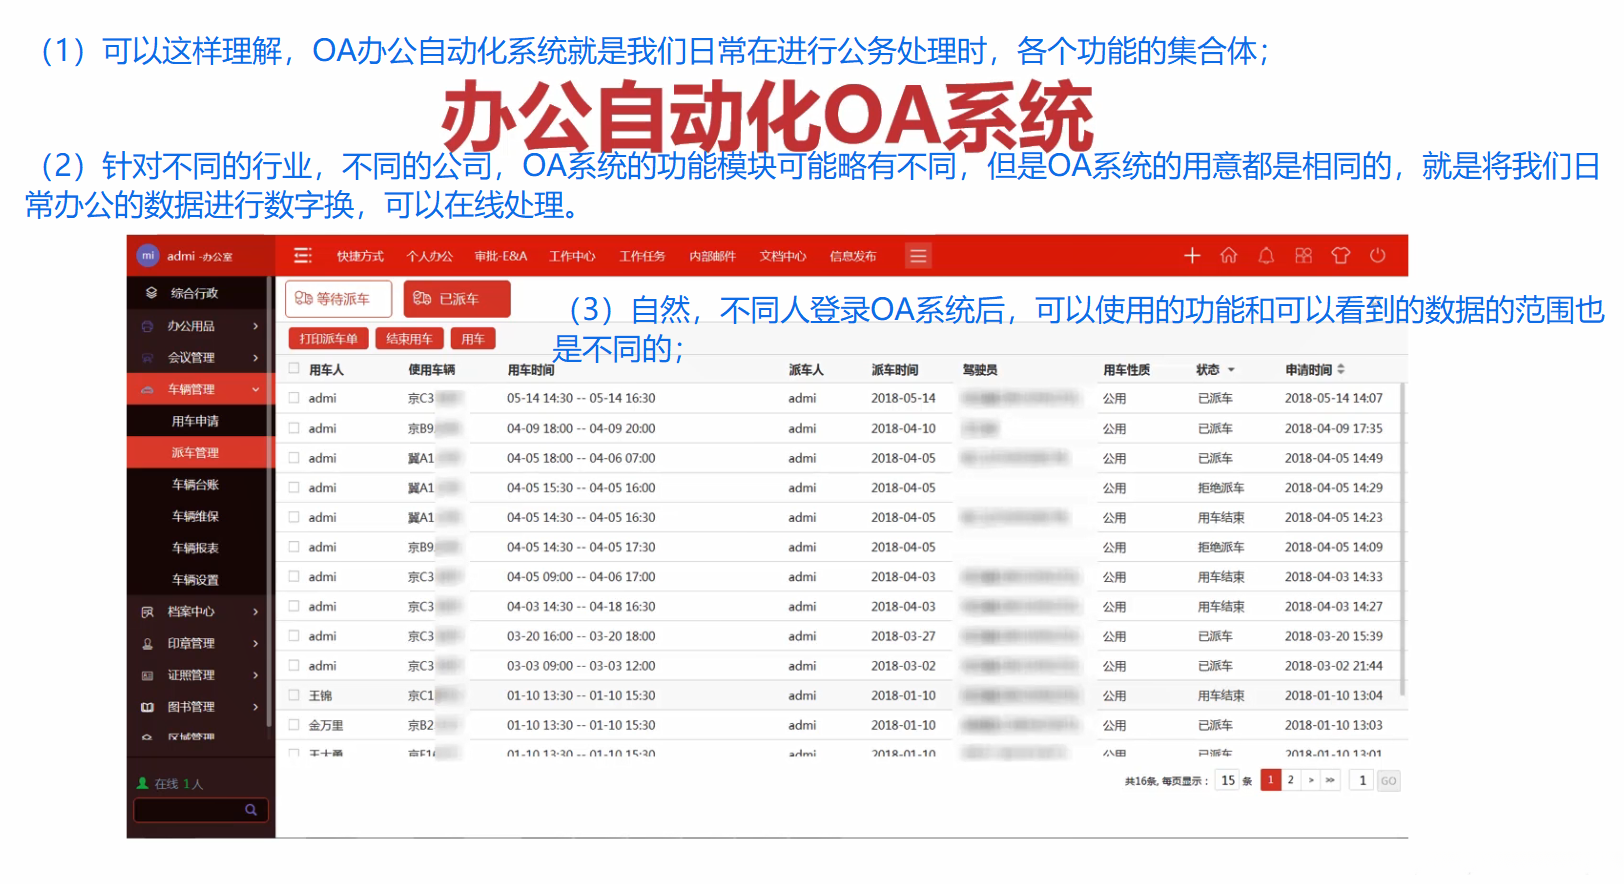Image resolution: width=1624 pixels, height=884 pixels.
Task: Open the 快捷方式 top menu
Action: 360,257
